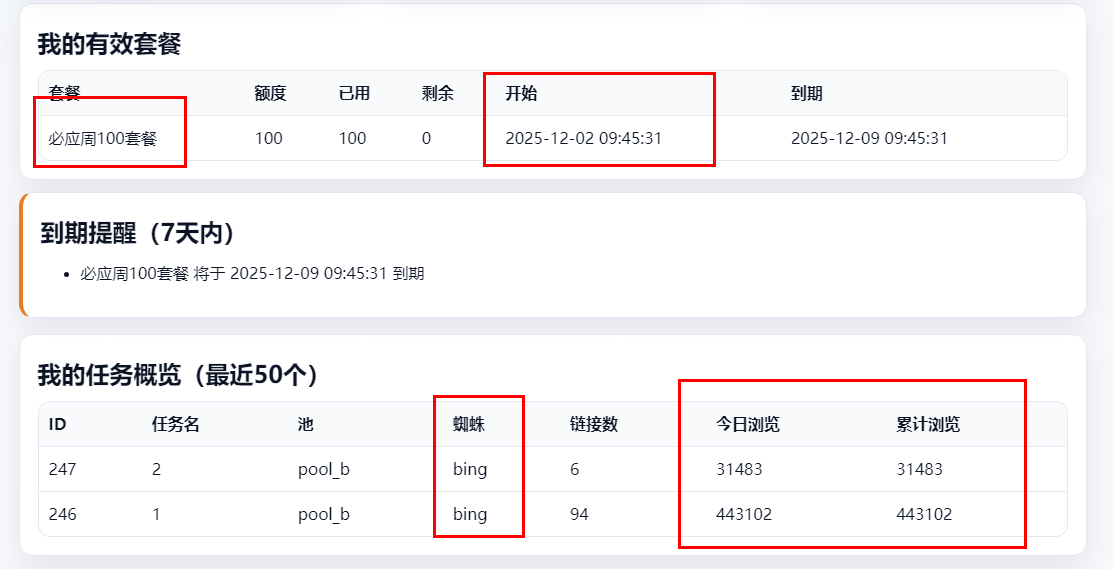Click the 到期 column header
The image size is (1113, 569).
click(806, 94)
